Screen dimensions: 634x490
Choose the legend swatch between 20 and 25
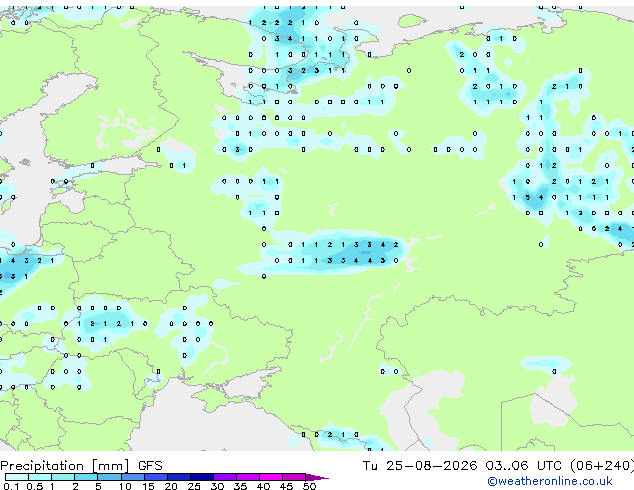tap(178, 477)
